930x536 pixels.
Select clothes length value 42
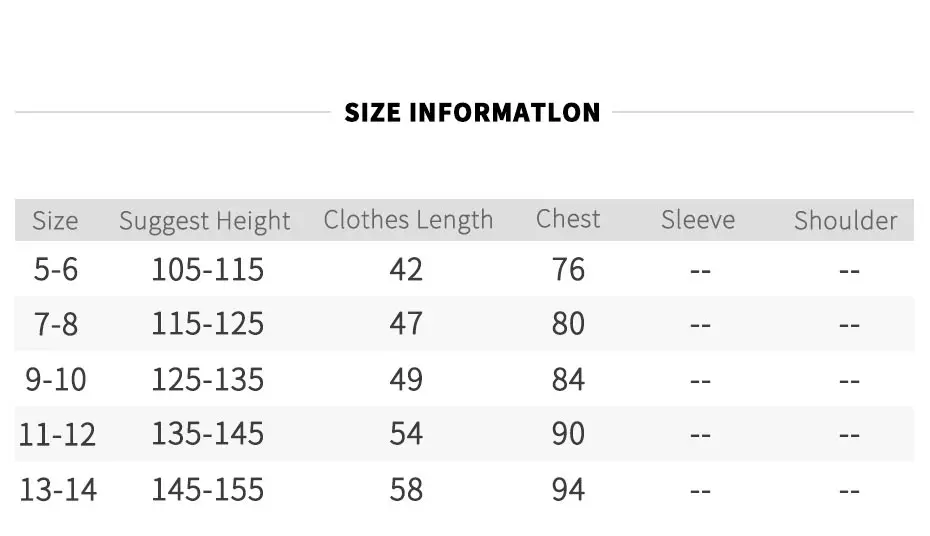click(406, 269)
